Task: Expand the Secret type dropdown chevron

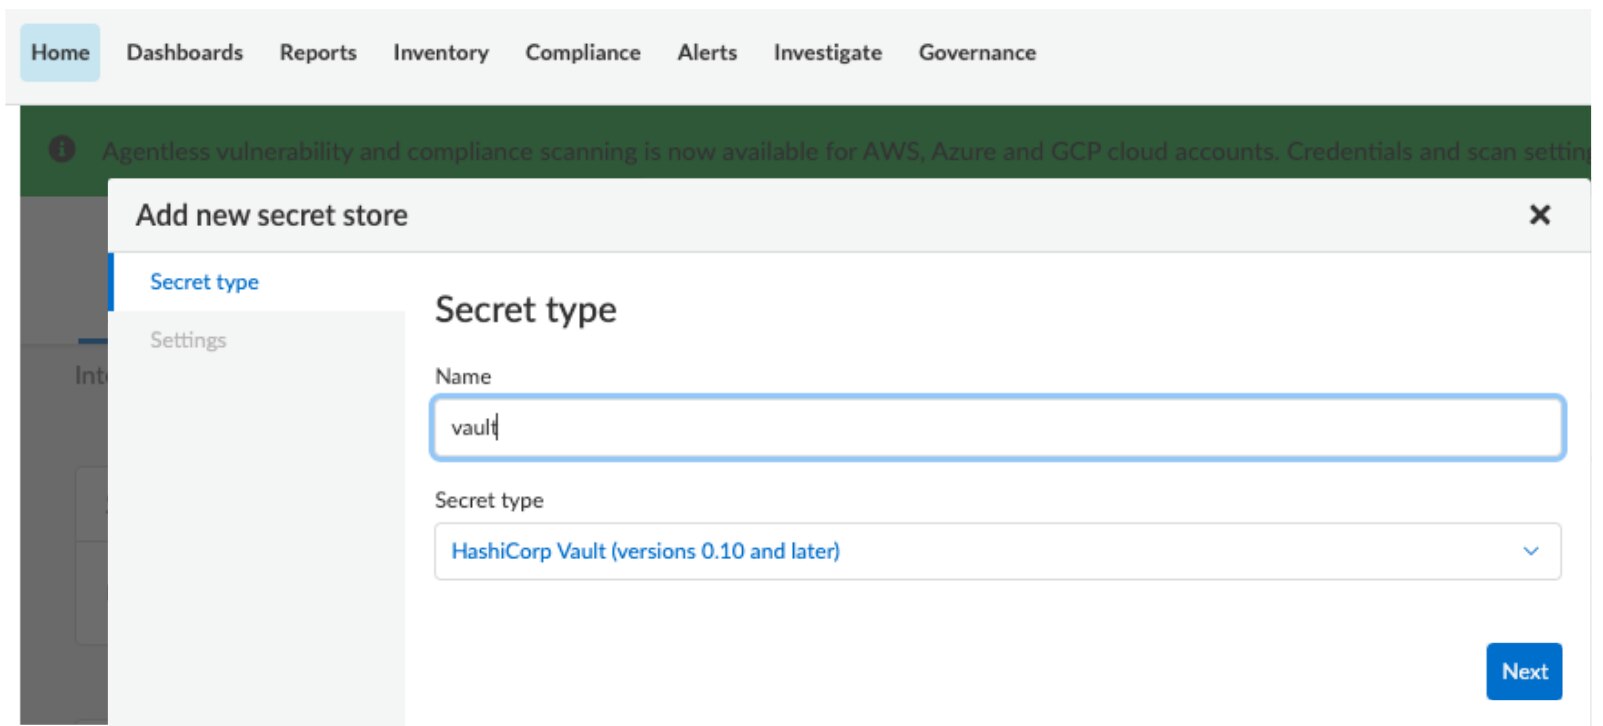Action: (1530, 551)
